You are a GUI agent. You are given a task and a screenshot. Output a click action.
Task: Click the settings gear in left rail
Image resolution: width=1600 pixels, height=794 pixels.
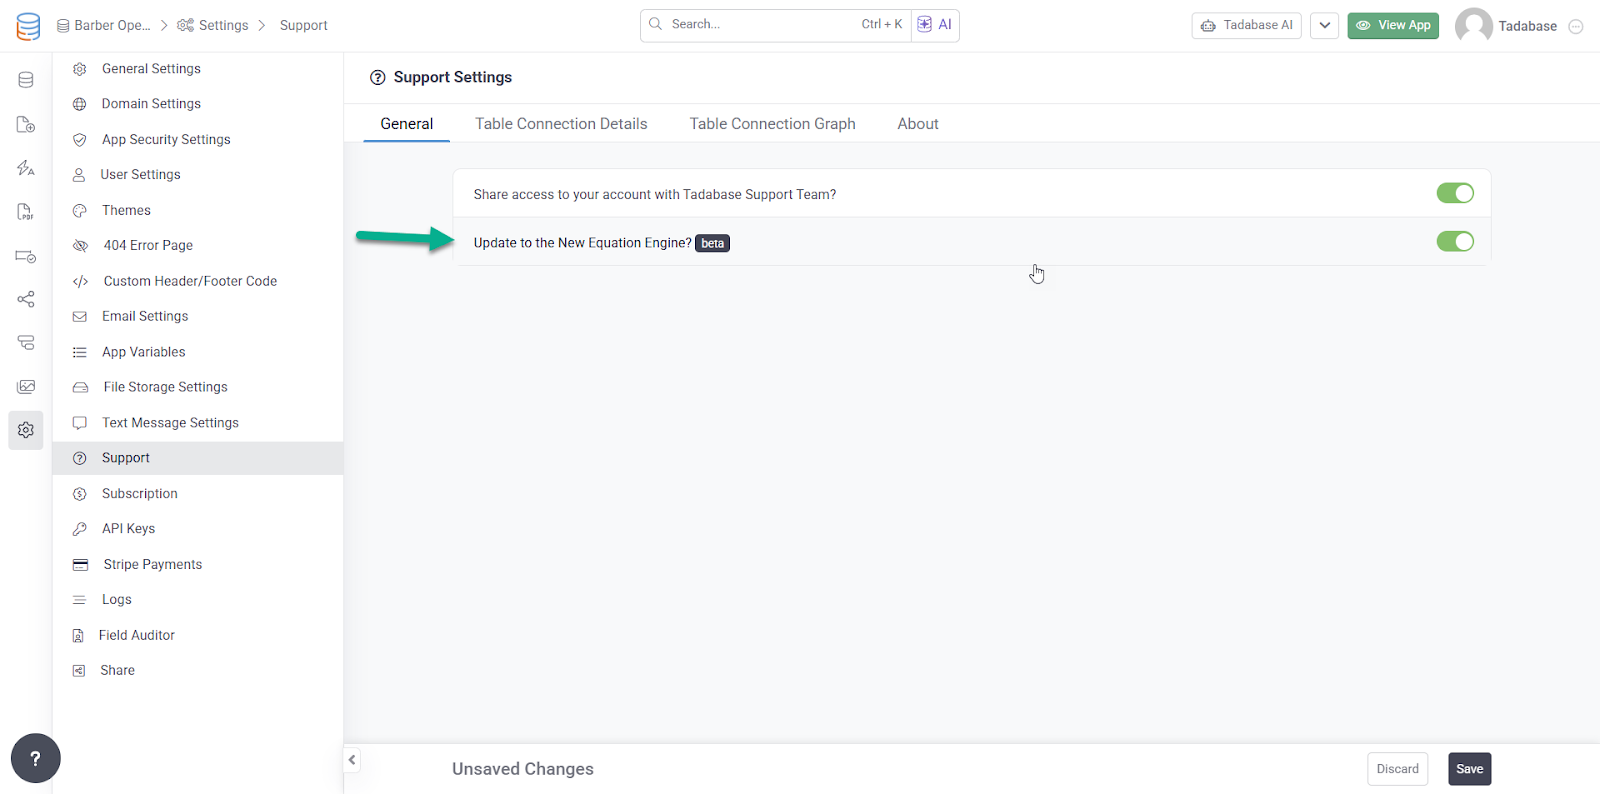click(26, 430)
